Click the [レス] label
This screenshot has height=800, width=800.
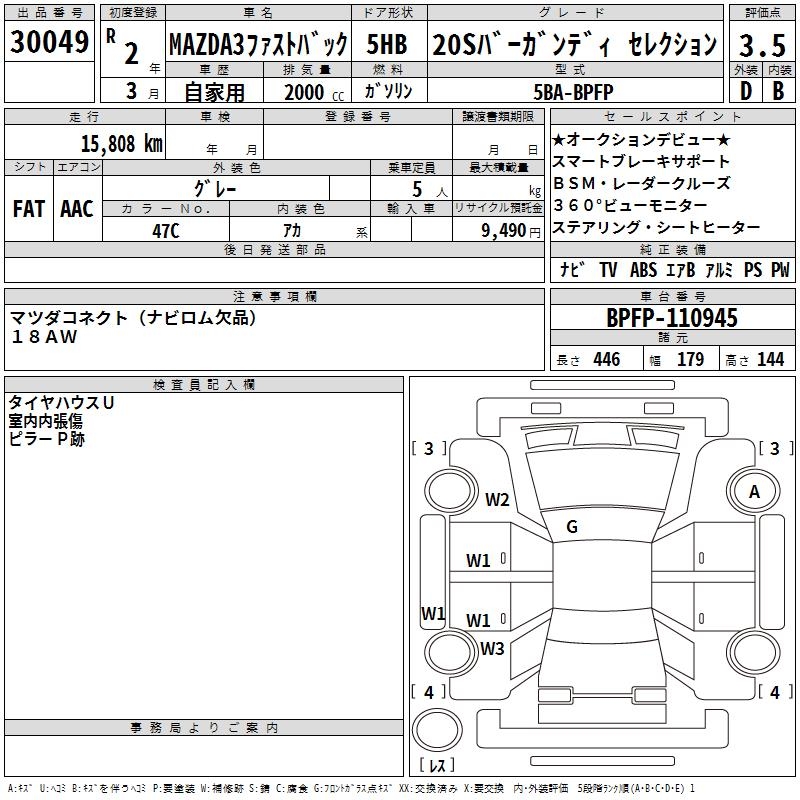[437, 764]
